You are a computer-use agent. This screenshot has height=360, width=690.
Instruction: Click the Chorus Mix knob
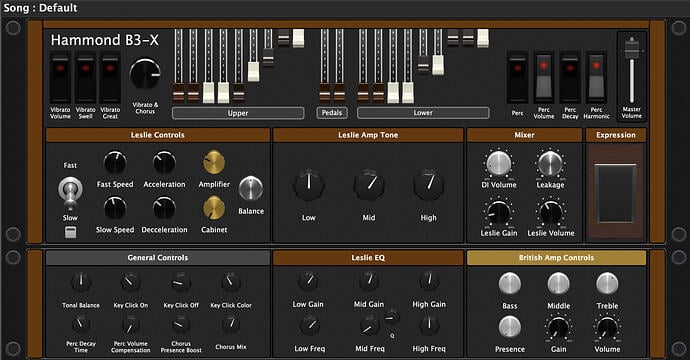231,325
